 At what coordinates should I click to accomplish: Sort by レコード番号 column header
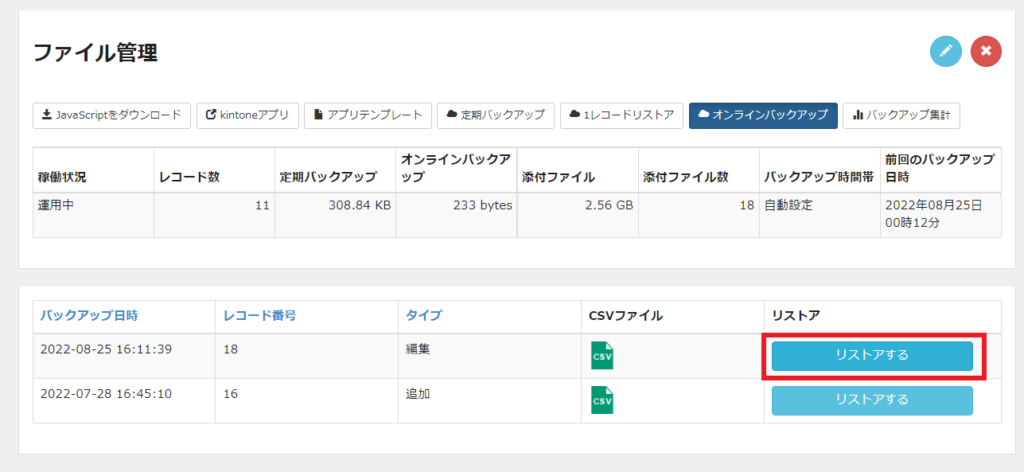point(260,316)
